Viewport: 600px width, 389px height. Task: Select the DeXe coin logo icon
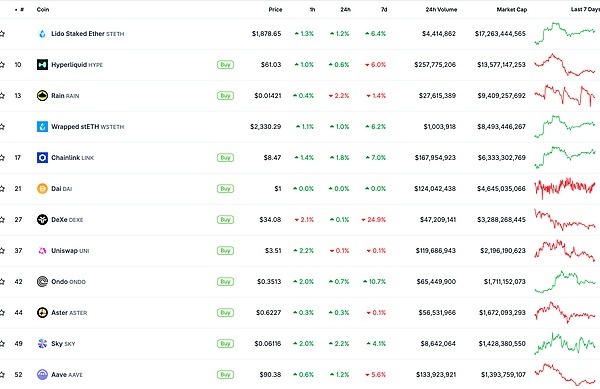click(42, 220)
